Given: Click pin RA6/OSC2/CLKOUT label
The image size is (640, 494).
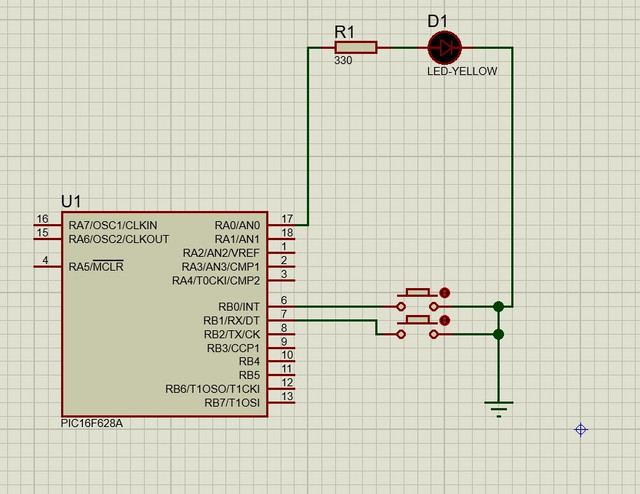Looking at the screenshot, I should click(x=119, y=239).
